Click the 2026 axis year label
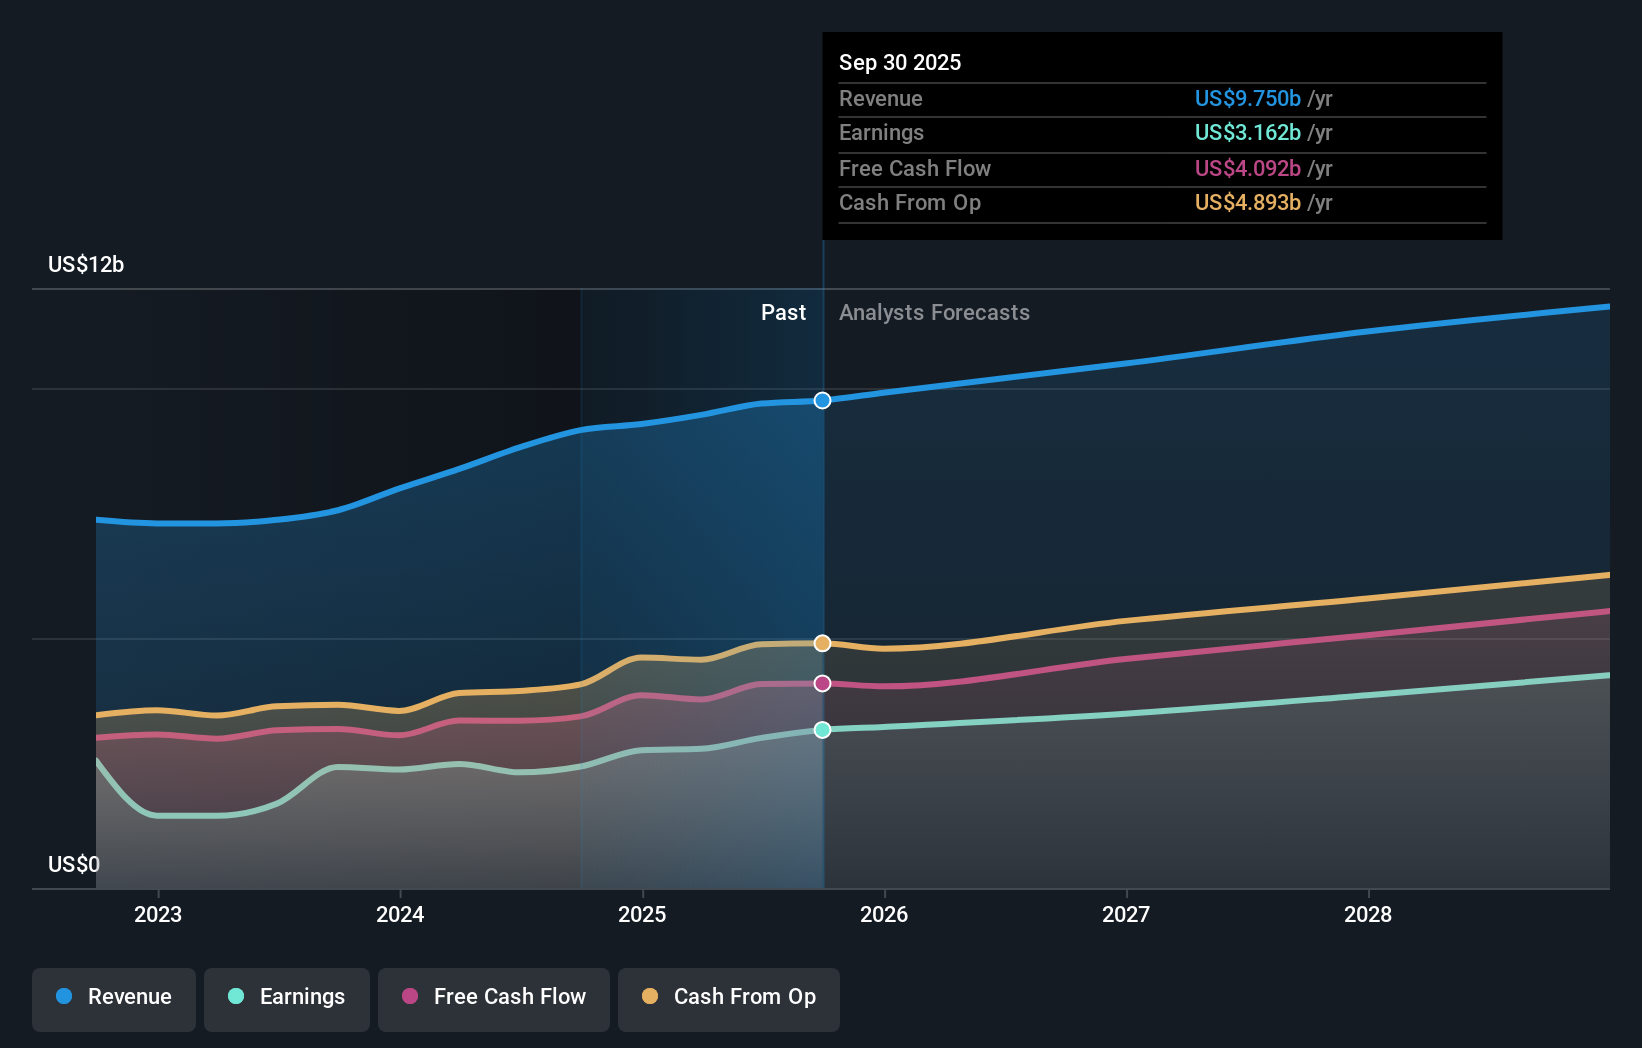1642x1048 pixels. (x=885, y=914)
